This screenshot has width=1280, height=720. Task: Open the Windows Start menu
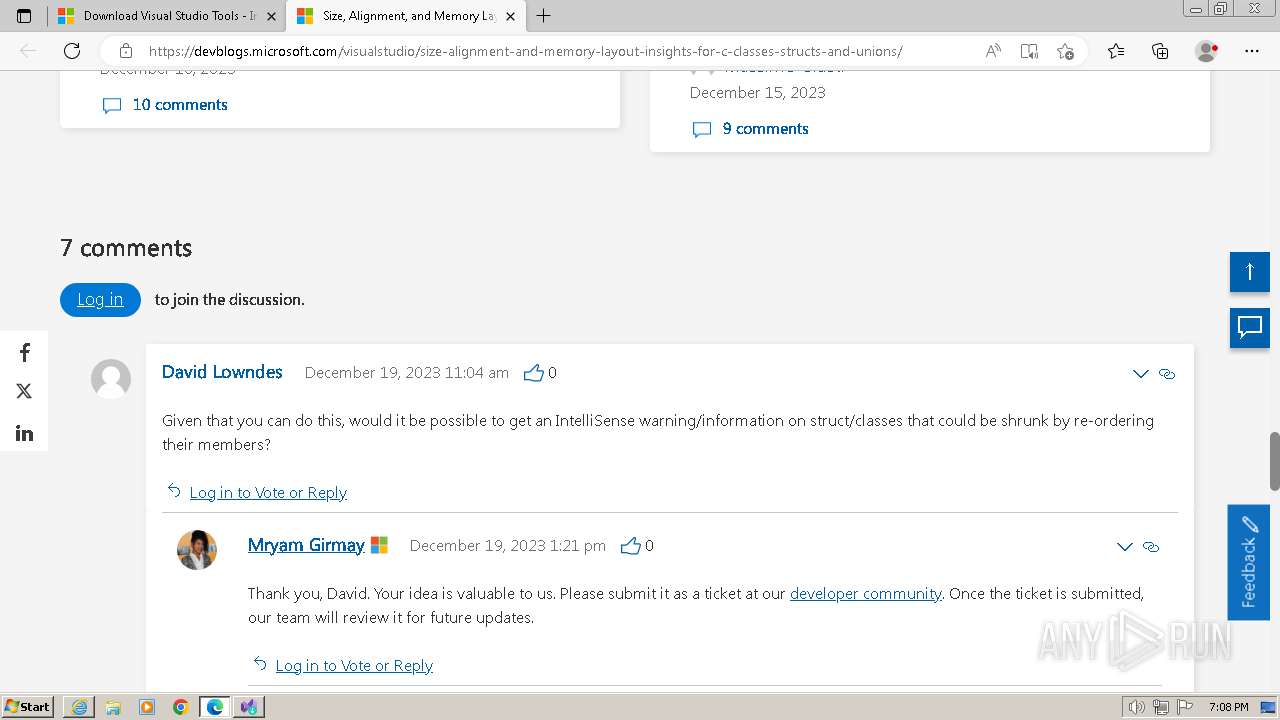pyautogui.click(x=28, y=707)
